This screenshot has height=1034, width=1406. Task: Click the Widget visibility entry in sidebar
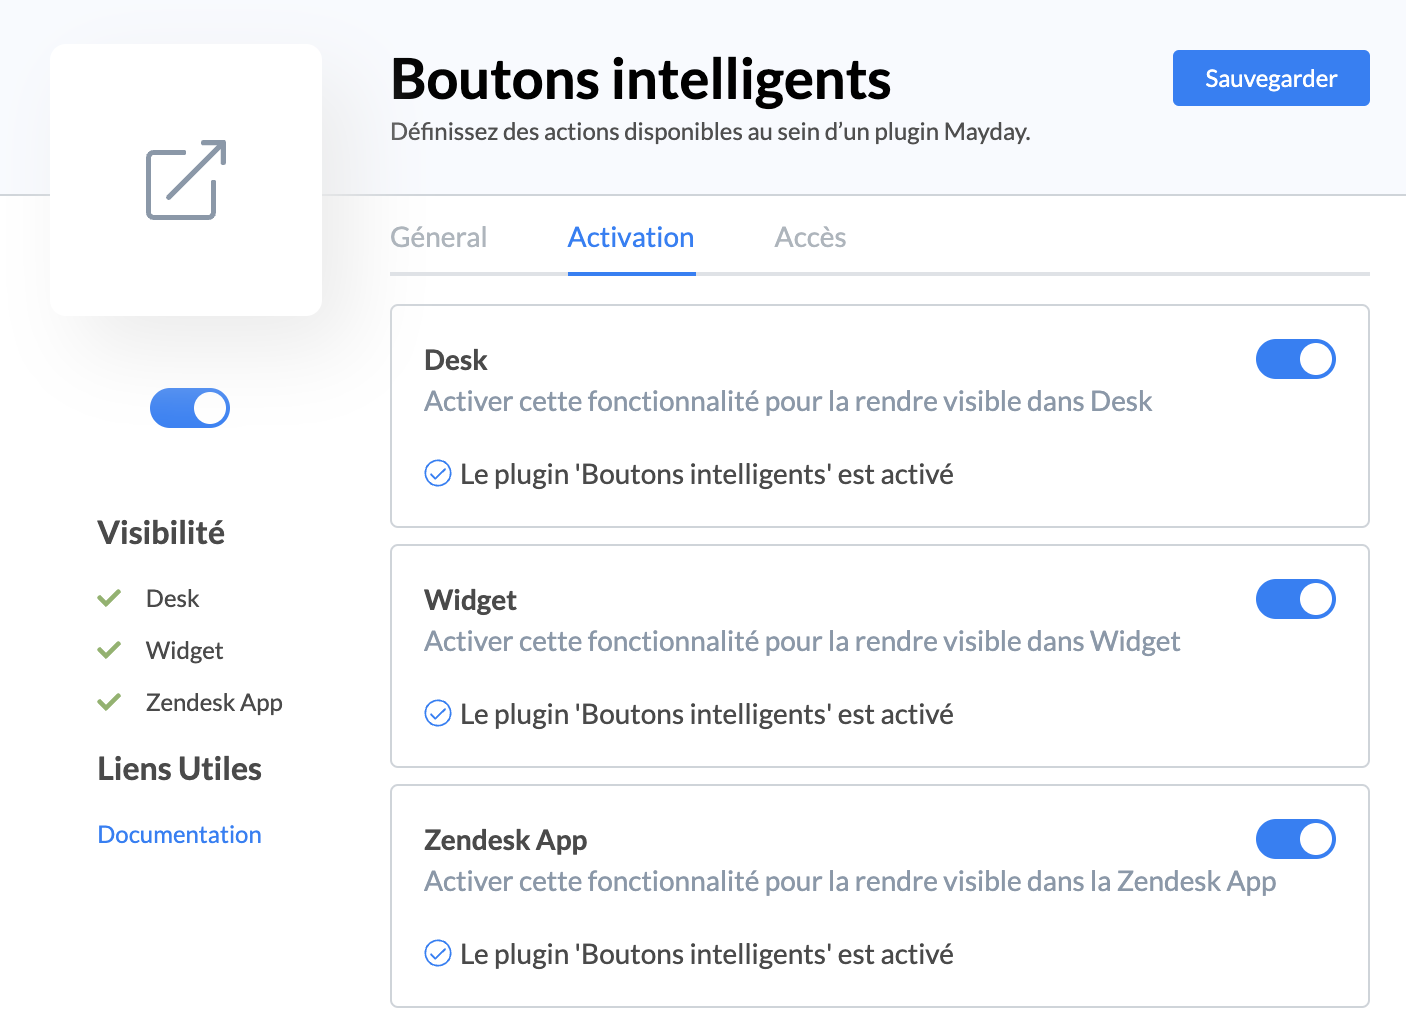[x=184, y=650]
